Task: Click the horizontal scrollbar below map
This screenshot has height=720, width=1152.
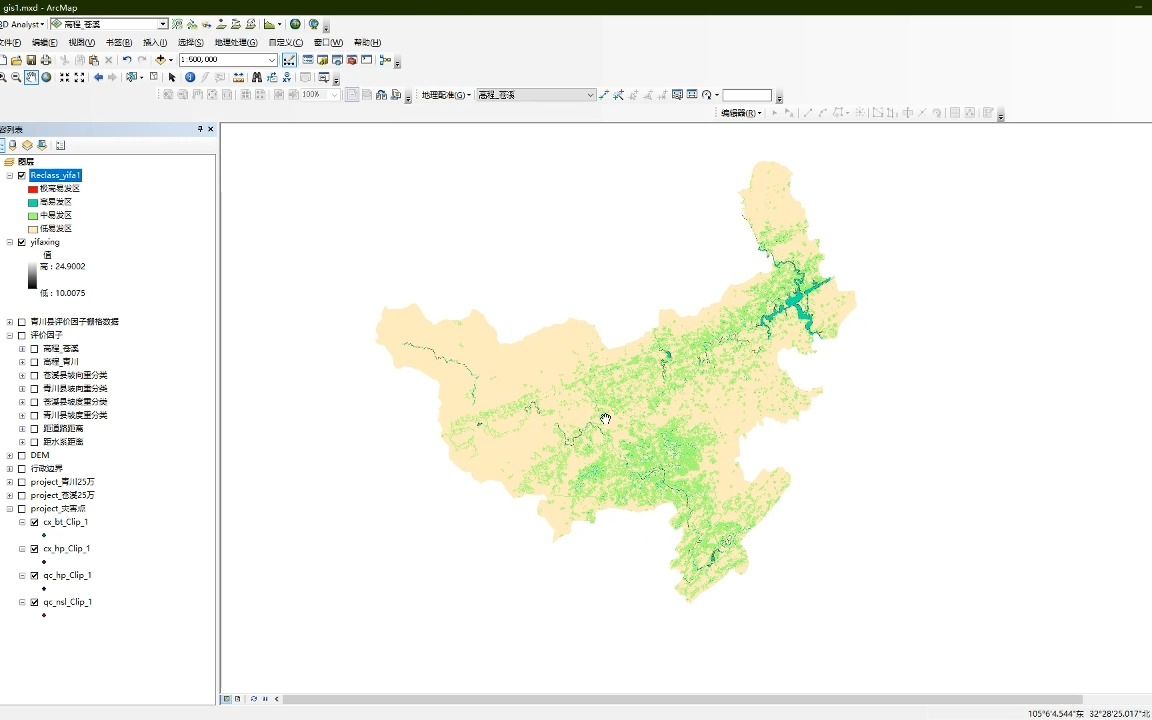Action: click(682, 699)
